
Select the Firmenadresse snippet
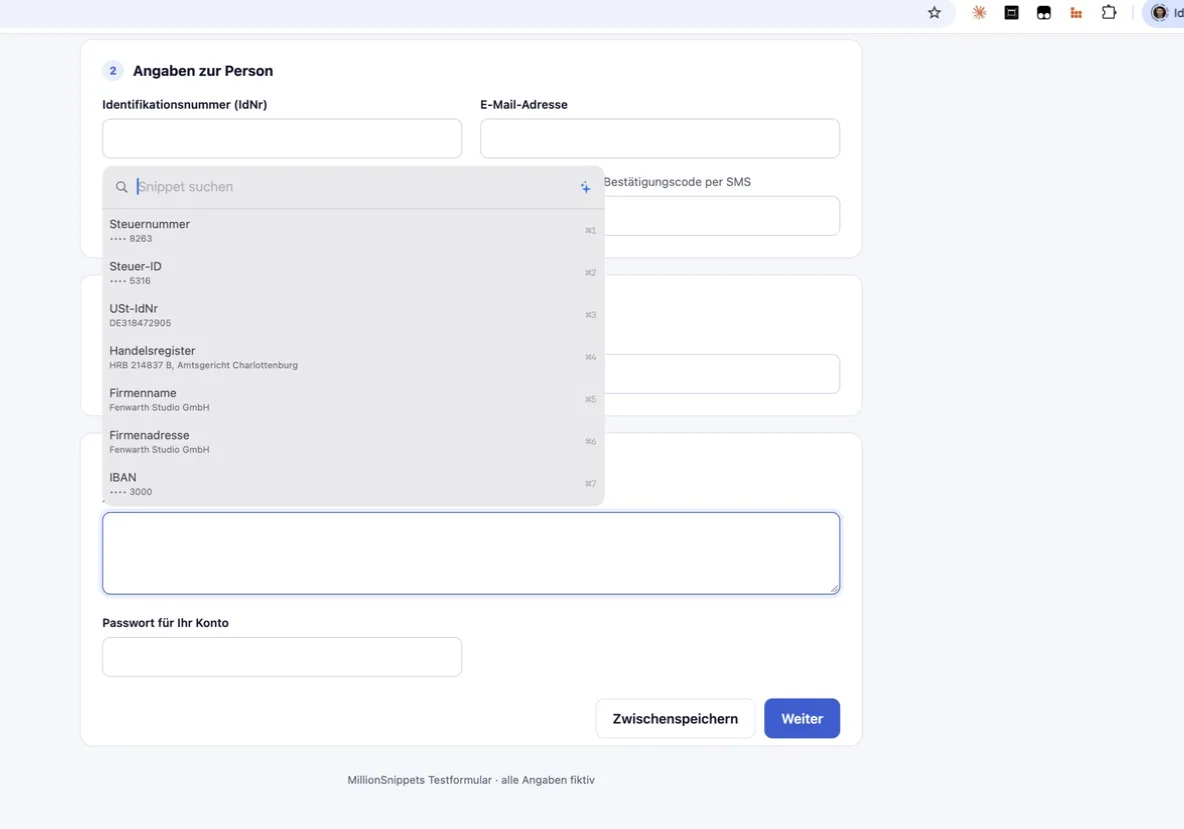pyautogui.click(x=353, y=442)
